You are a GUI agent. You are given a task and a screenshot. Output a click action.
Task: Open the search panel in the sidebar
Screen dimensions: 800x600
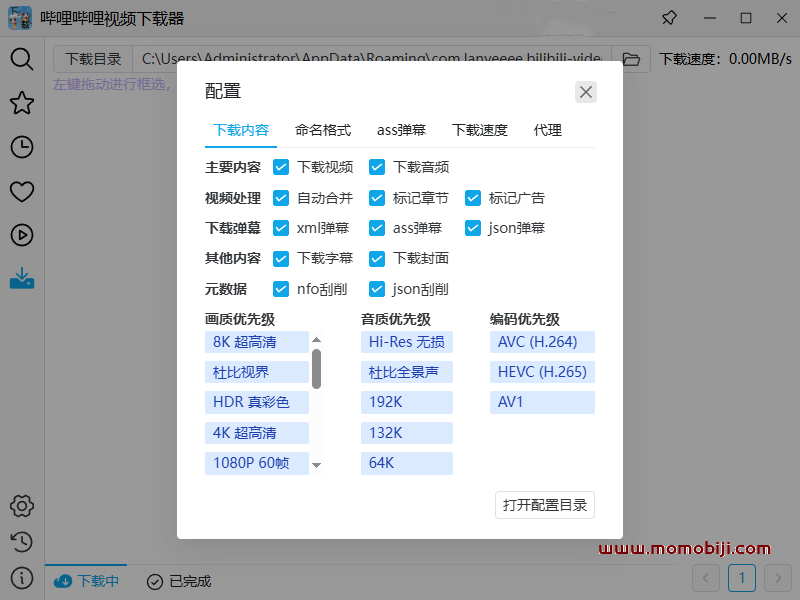21,59
